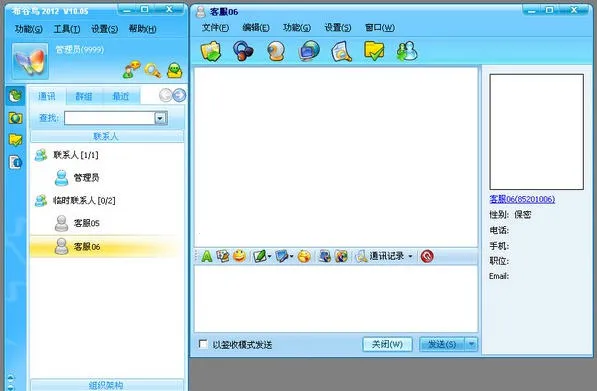Open the smiley emoticon picker
Viewport: 597px width, 391px height.
coord(239,256)
